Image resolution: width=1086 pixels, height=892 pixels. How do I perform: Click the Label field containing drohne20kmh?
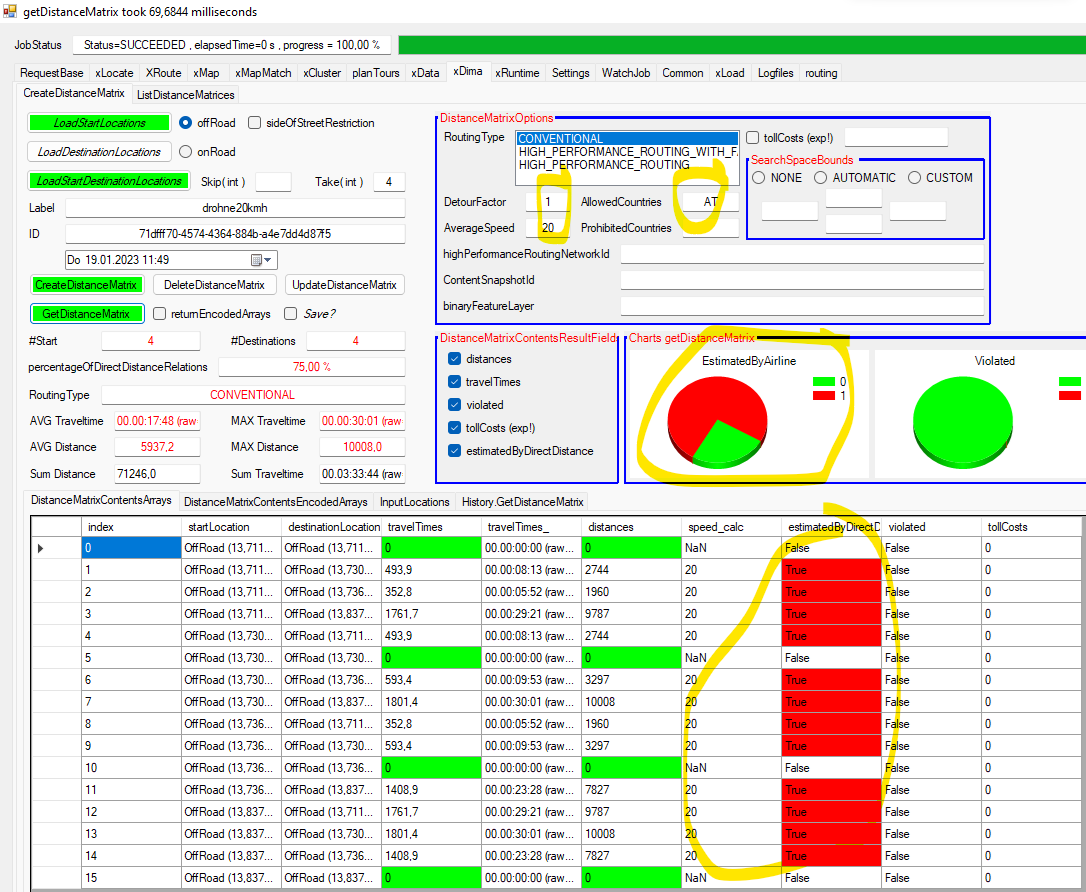234,208
